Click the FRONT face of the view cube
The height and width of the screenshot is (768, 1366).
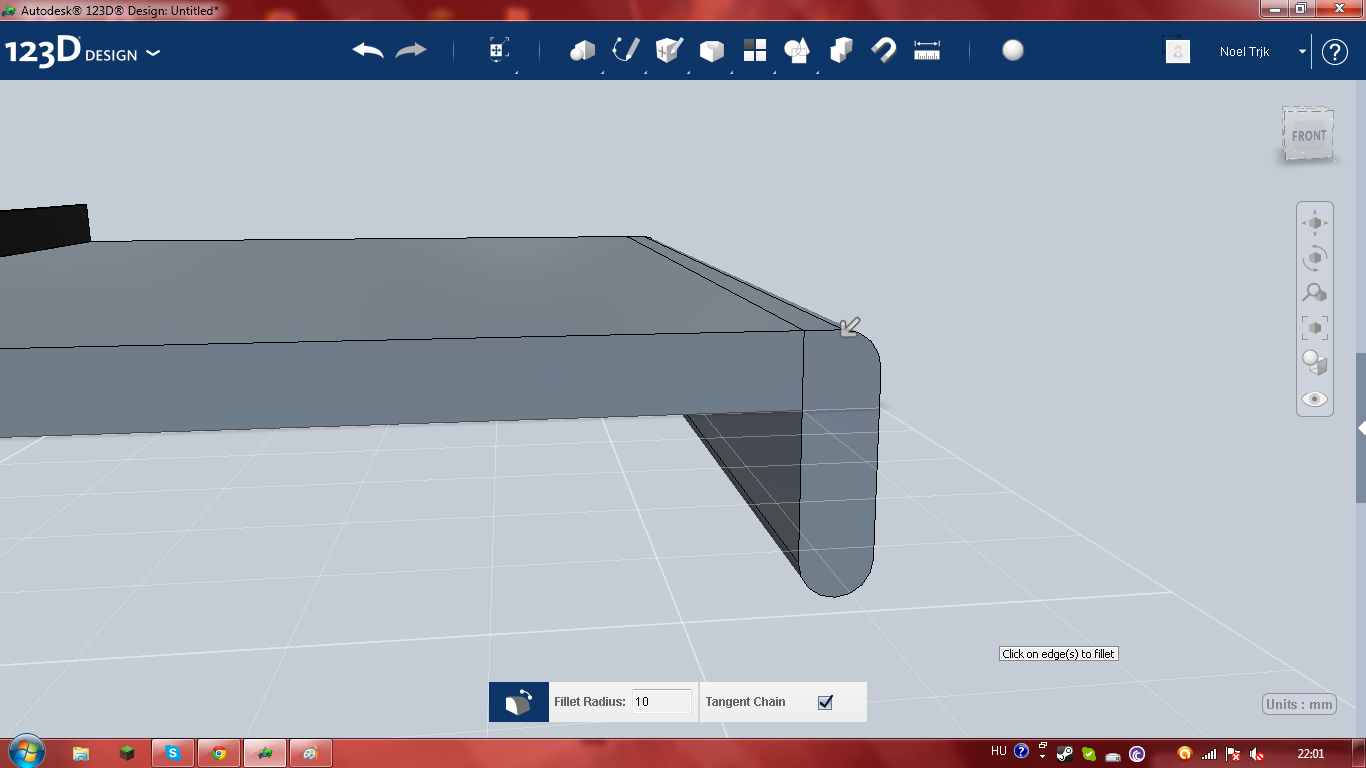(x=1309, y=136)
